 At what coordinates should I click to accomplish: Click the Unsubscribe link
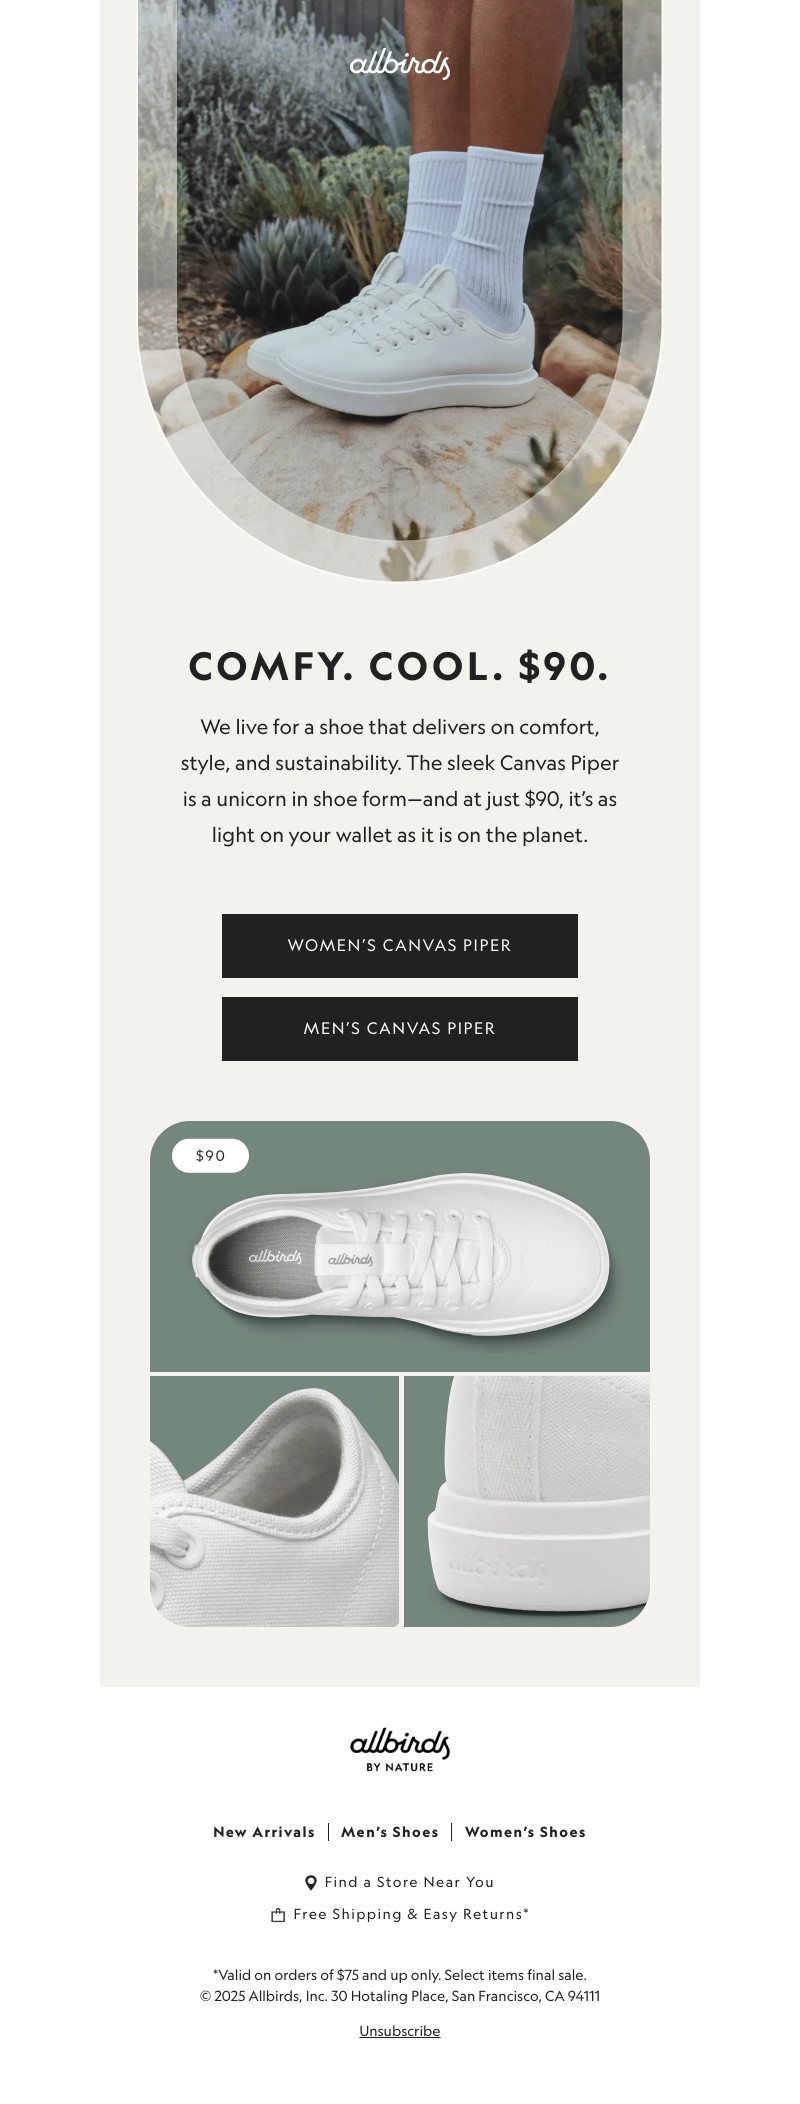click(x=400, y=2031)
